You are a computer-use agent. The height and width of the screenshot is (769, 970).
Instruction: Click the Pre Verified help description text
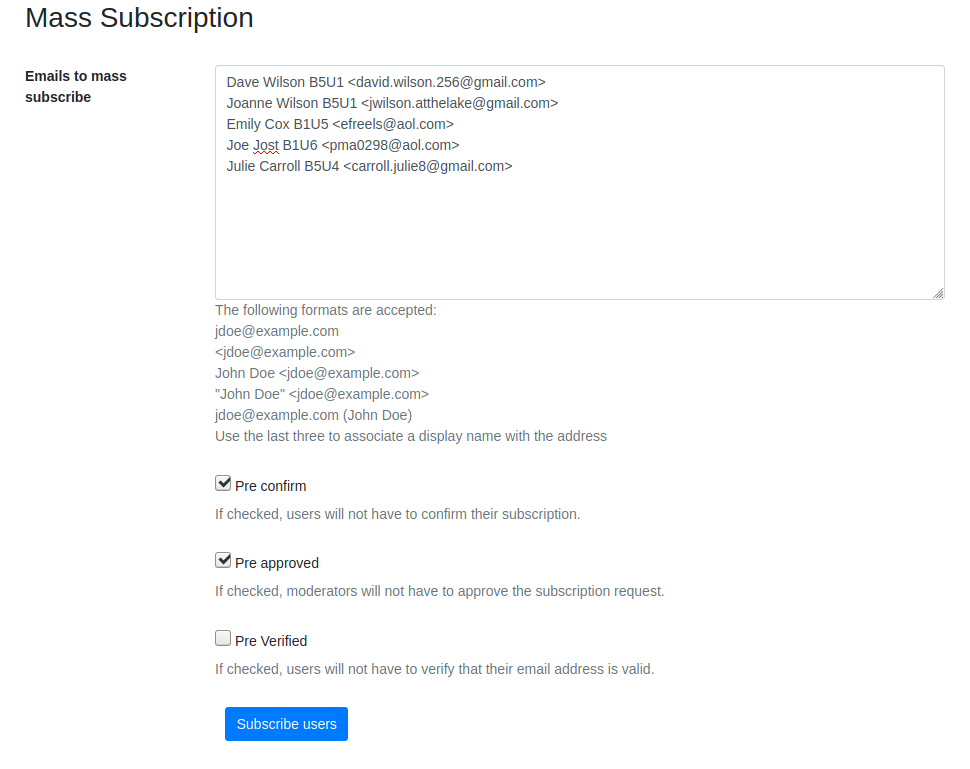[x=434, y=669]
